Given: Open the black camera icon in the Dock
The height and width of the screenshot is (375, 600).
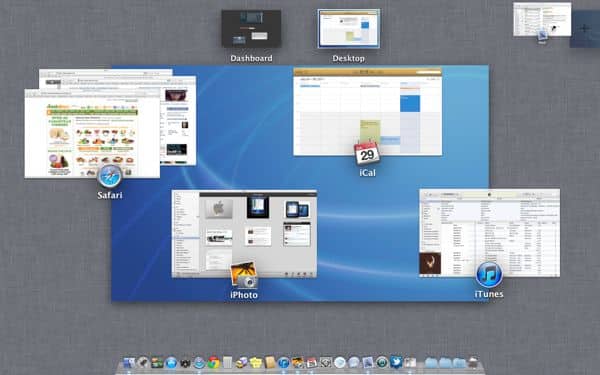Looking at the screenshot, I should click(185, 363).
